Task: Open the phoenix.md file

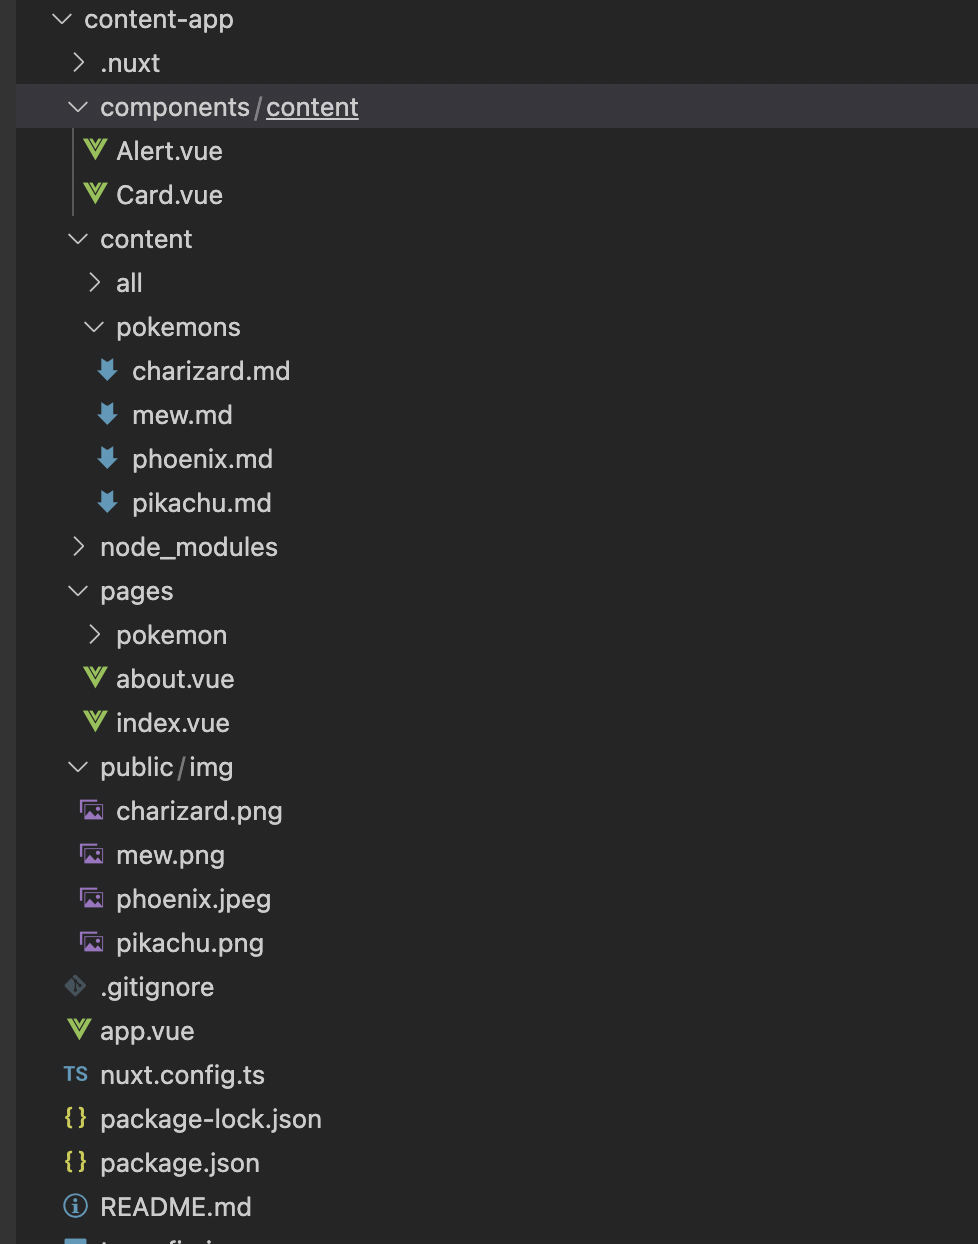Action: 202,459
